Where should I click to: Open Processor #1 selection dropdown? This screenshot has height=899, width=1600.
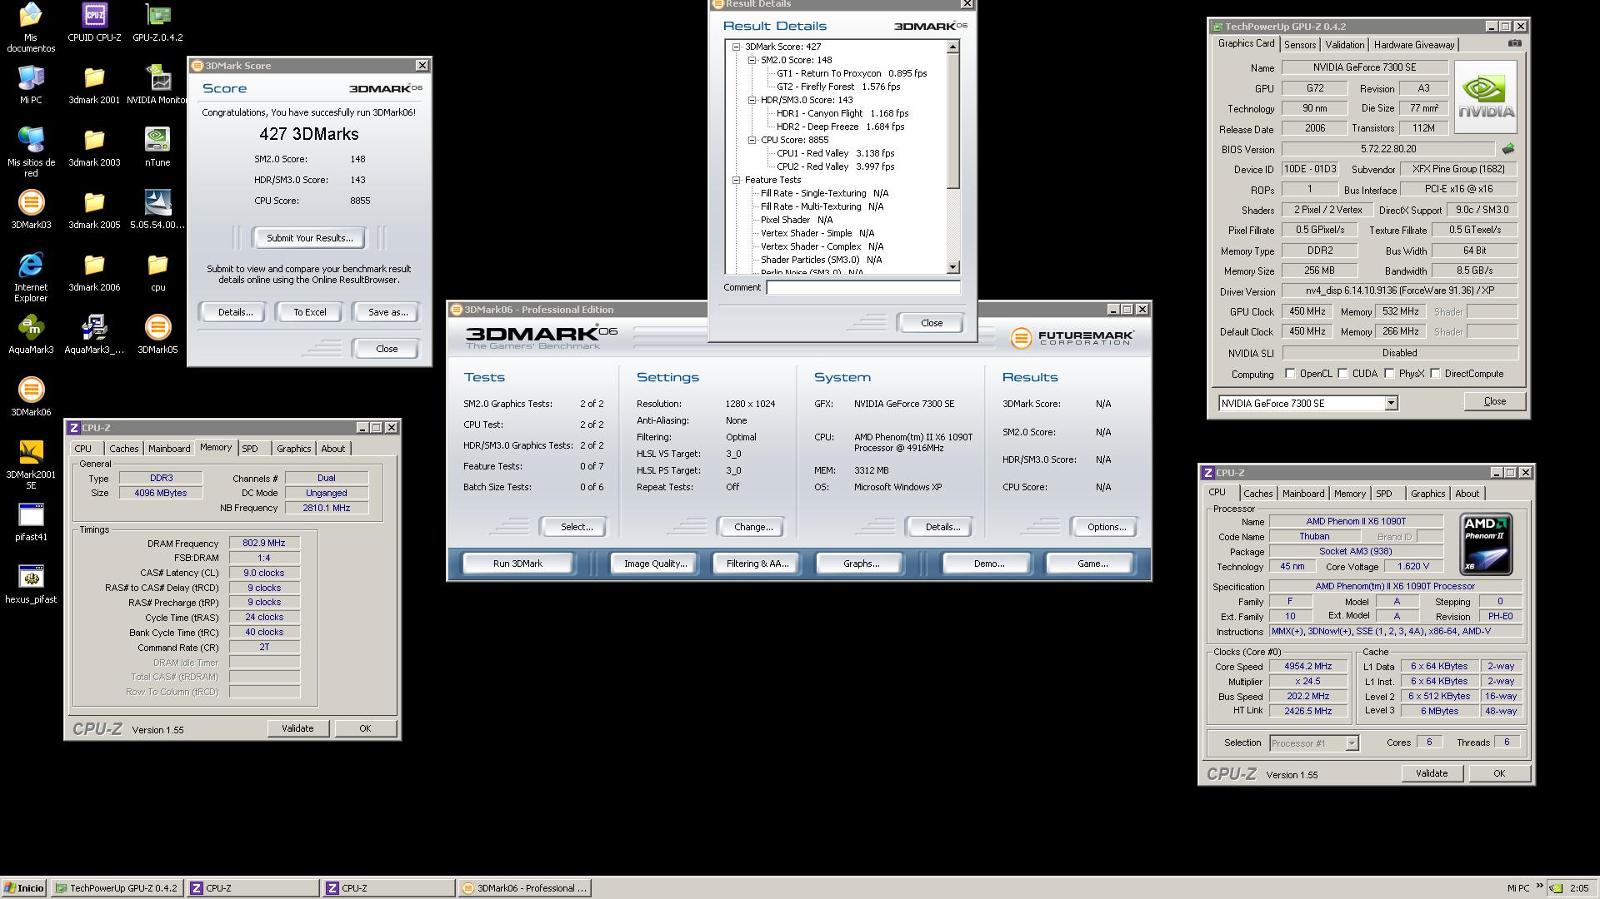click(1351, 743)
